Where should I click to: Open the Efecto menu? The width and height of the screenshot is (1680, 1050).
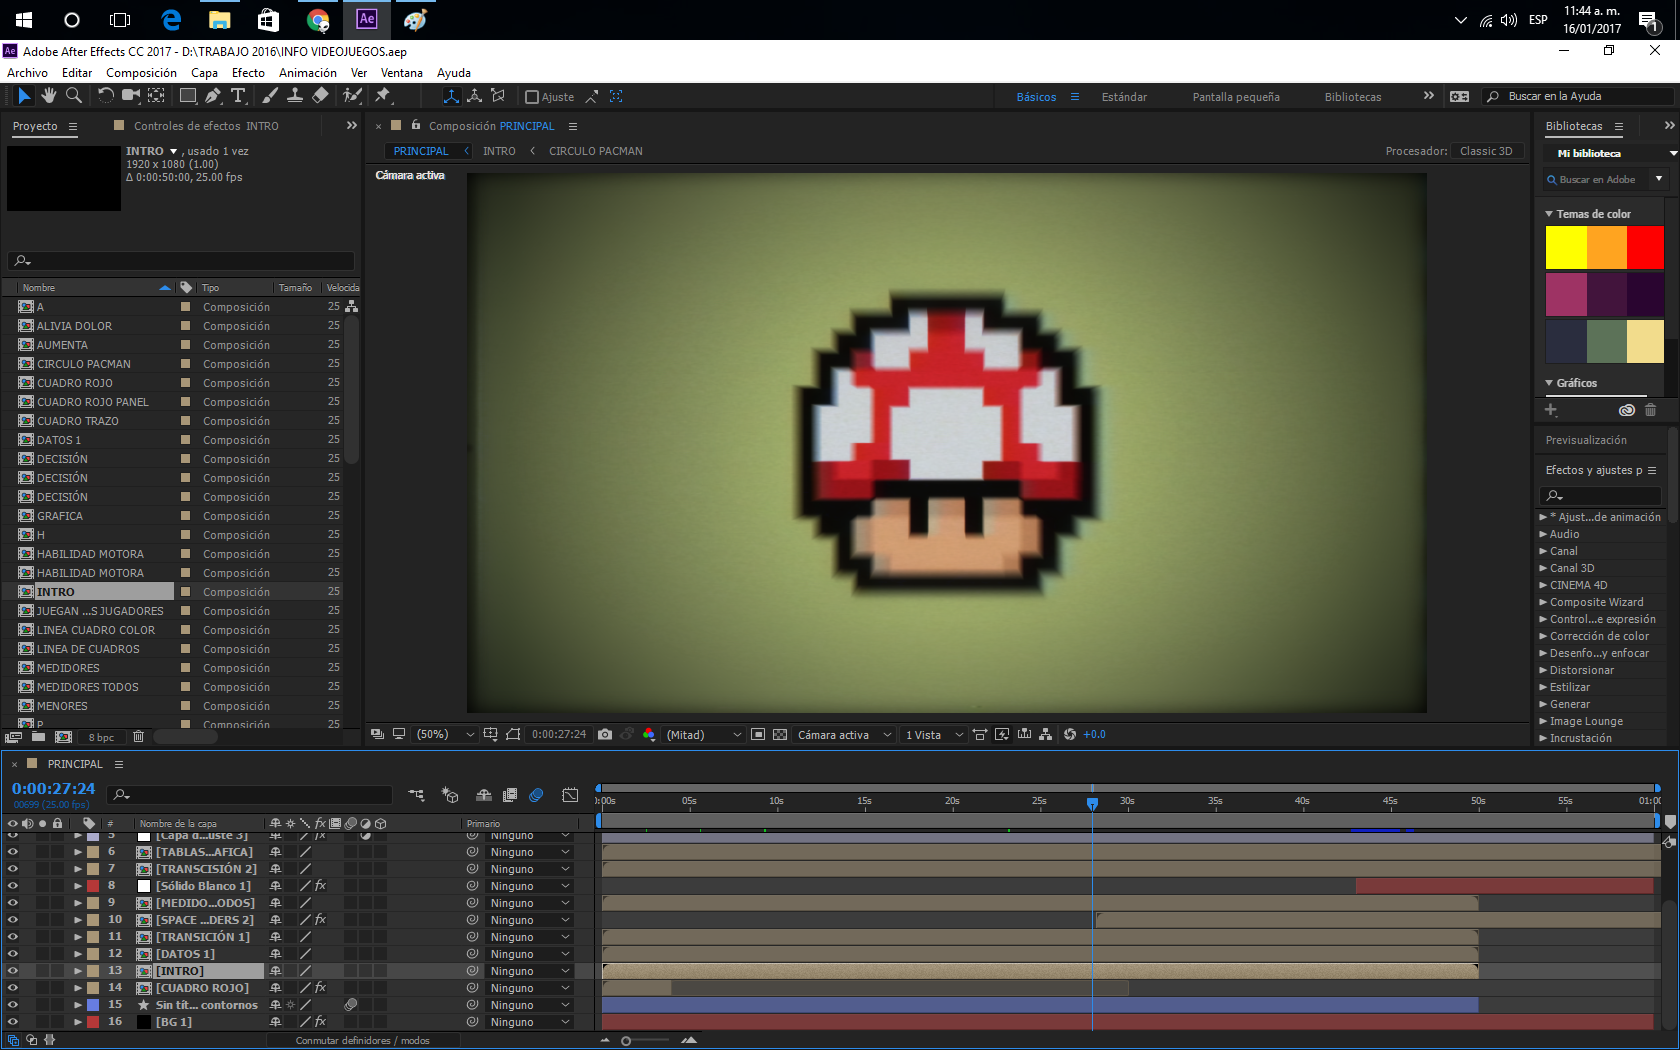point(248,73)
